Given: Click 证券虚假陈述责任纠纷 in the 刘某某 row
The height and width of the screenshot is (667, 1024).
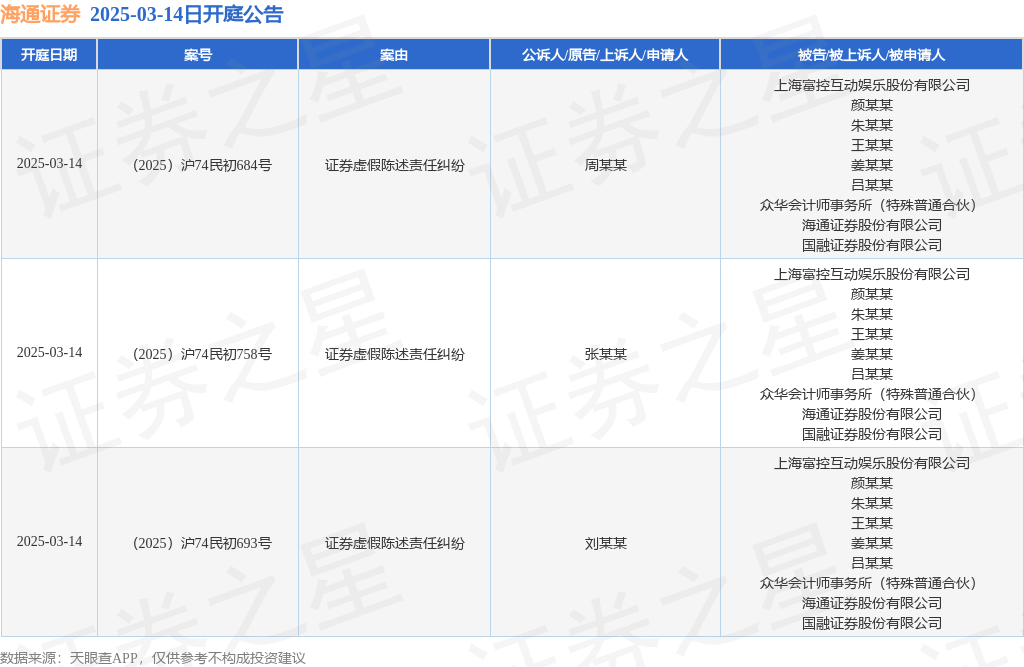Looking at the screenshot, I should point(394,543).
